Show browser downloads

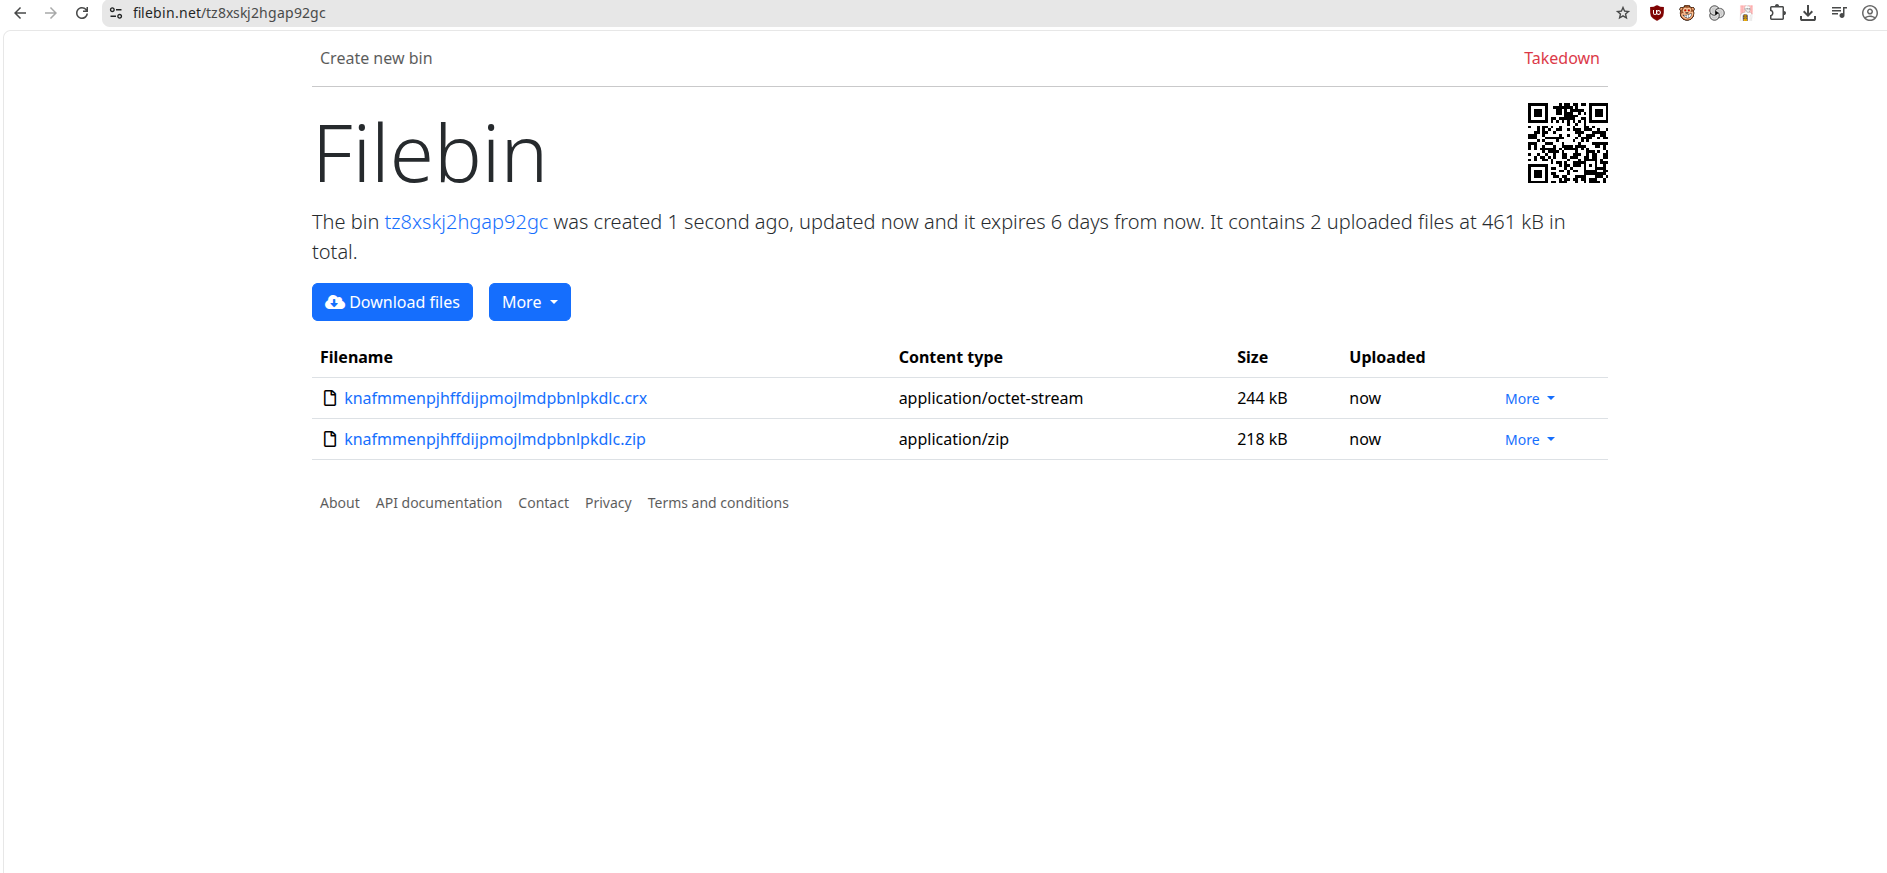tap(1808, 13)
